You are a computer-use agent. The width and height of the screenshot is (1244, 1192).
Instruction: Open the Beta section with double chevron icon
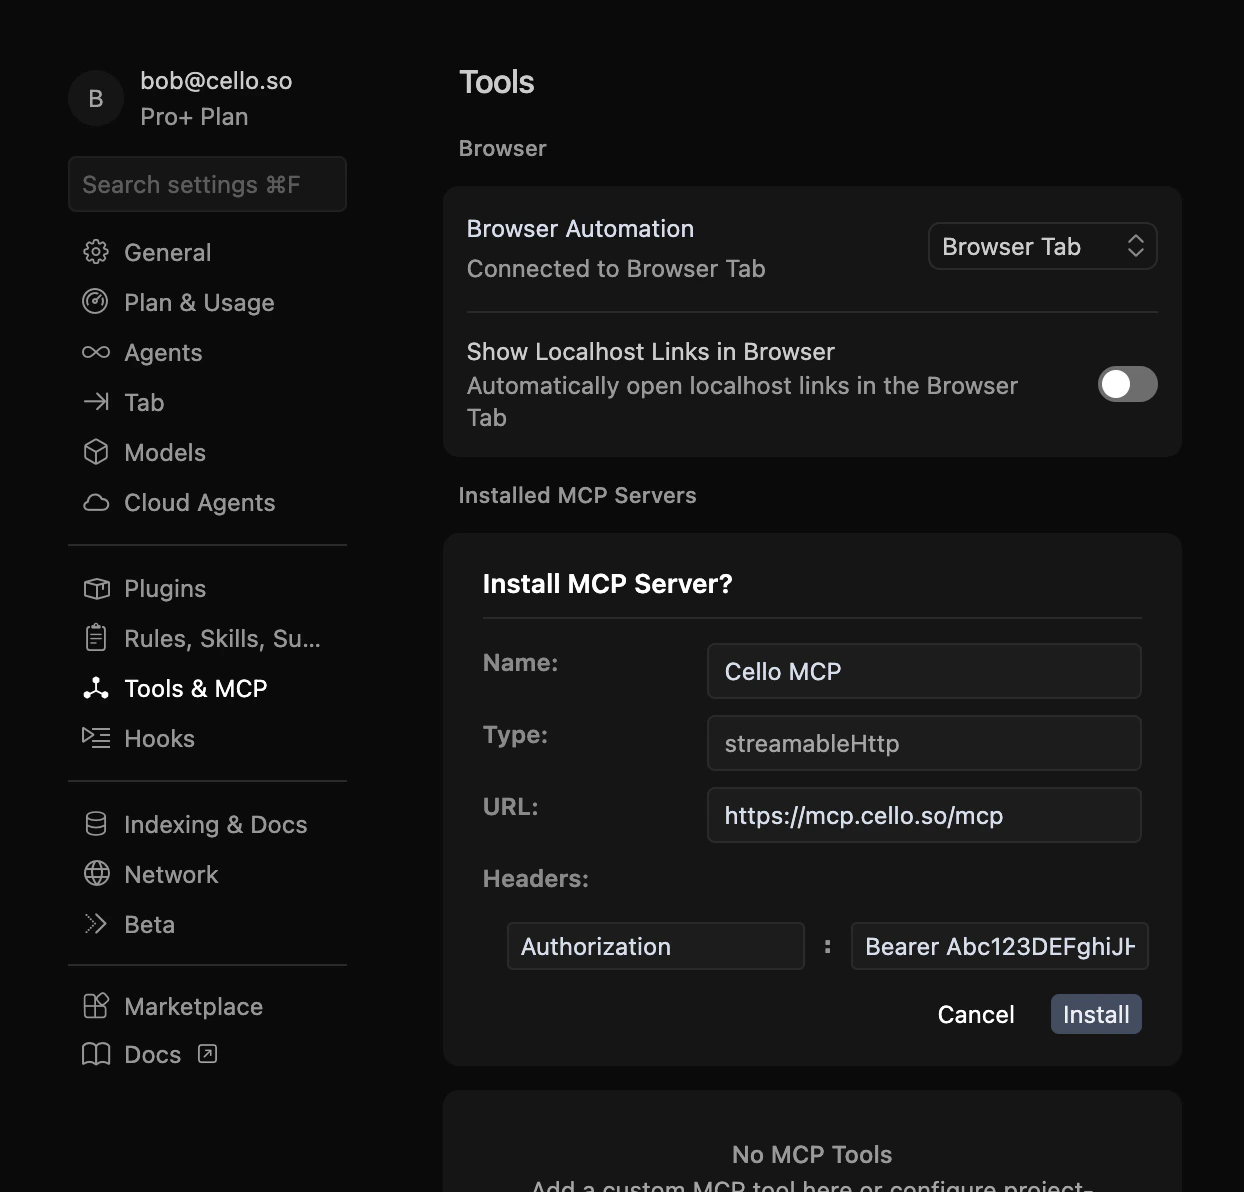point(96,924)
